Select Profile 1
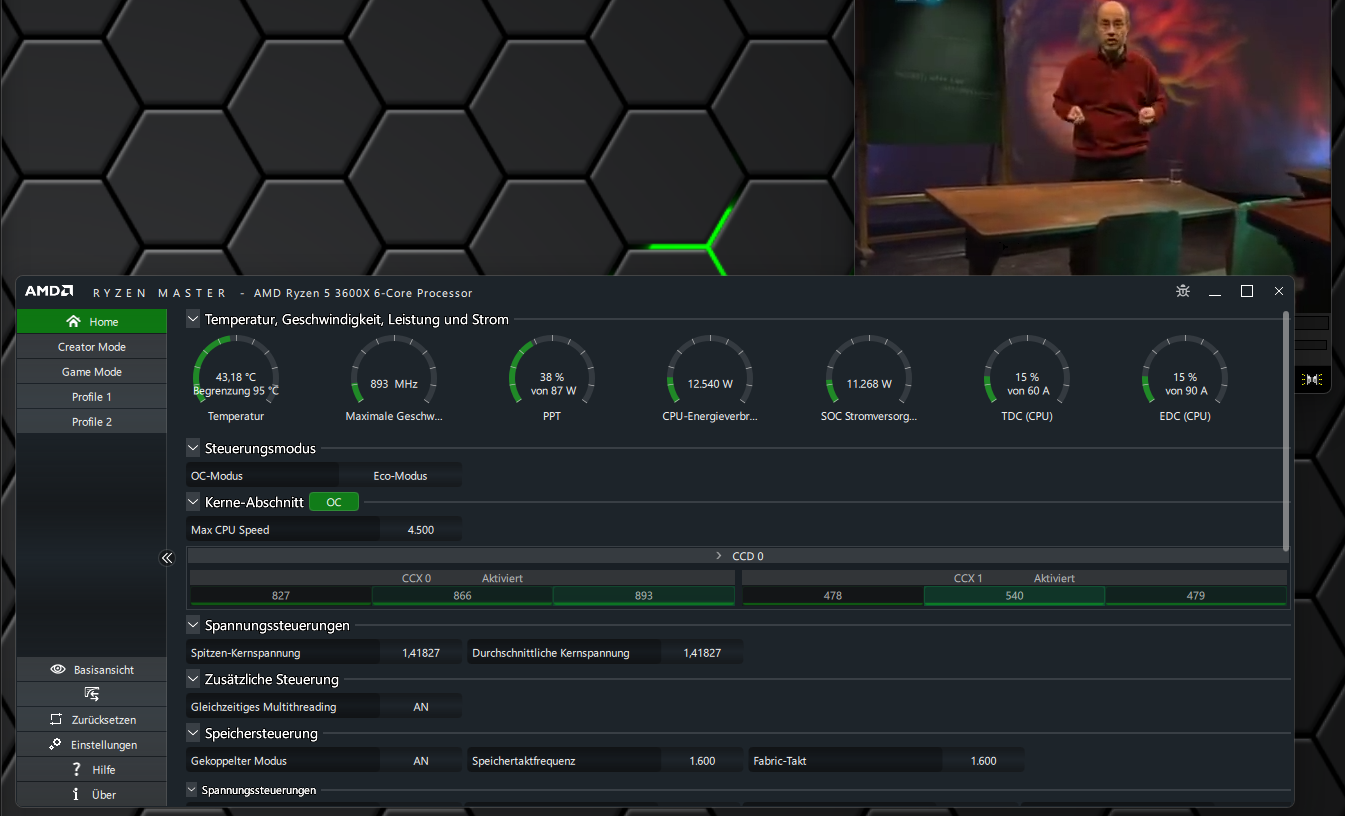 (92, 396)
